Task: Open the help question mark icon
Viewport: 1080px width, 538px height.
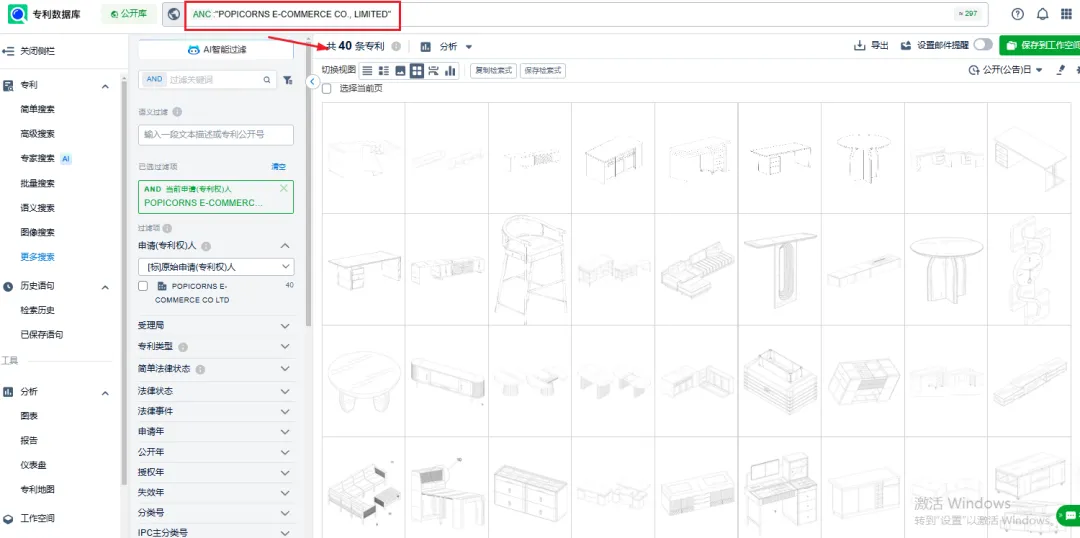Action: [1018, 14]
